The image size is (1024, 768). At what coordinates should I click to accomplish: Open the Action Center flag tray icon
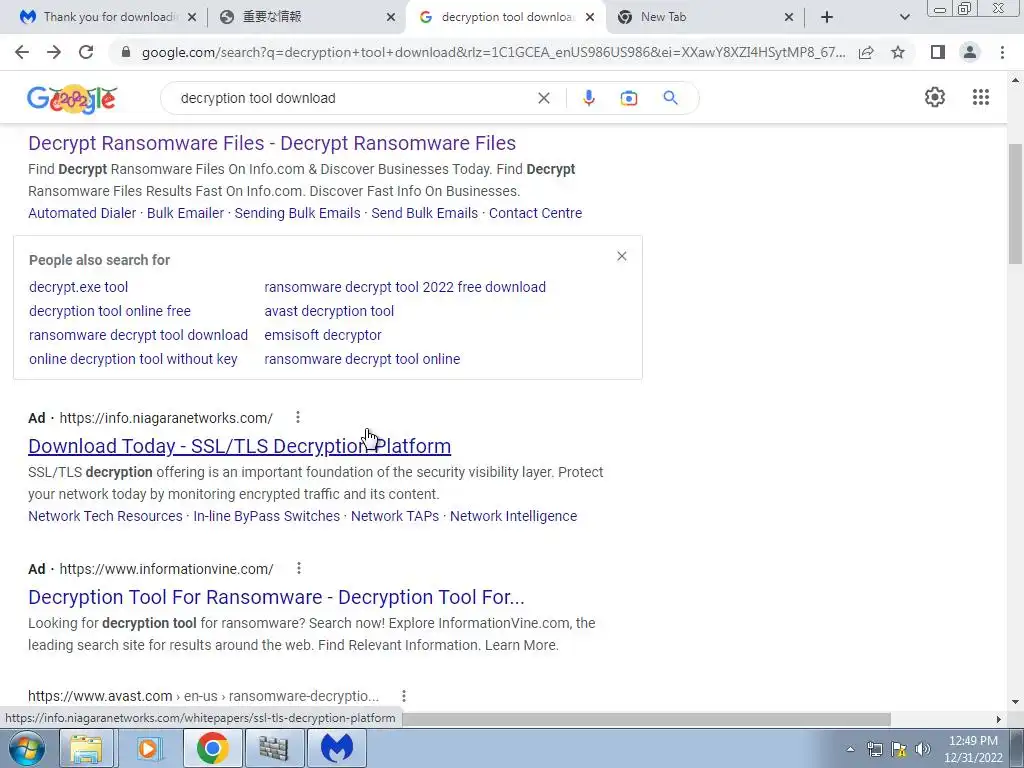pyautogui.click(x=899, y=749)
